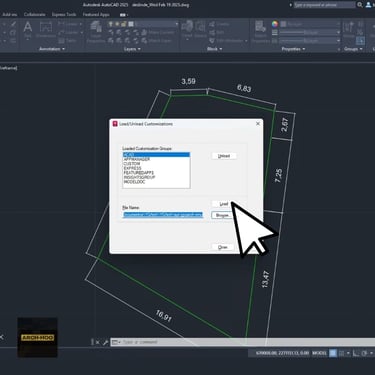
Task: Expand the Annotation panel title
Action: tap(52, 49)
